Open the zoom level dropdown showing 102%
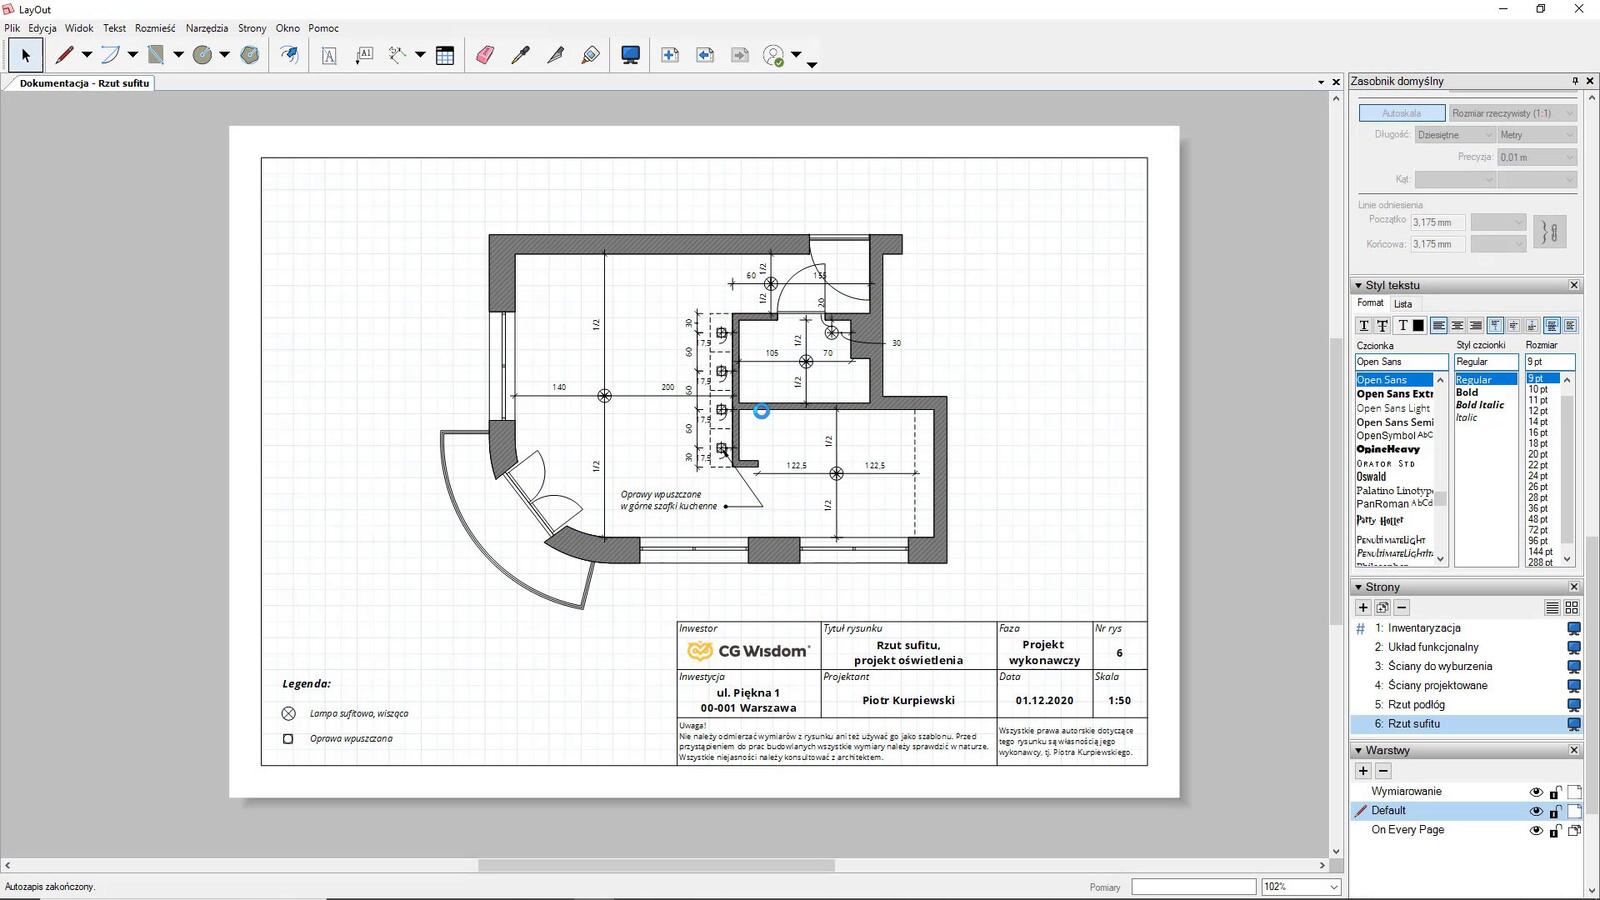 tap(1333, 887)
